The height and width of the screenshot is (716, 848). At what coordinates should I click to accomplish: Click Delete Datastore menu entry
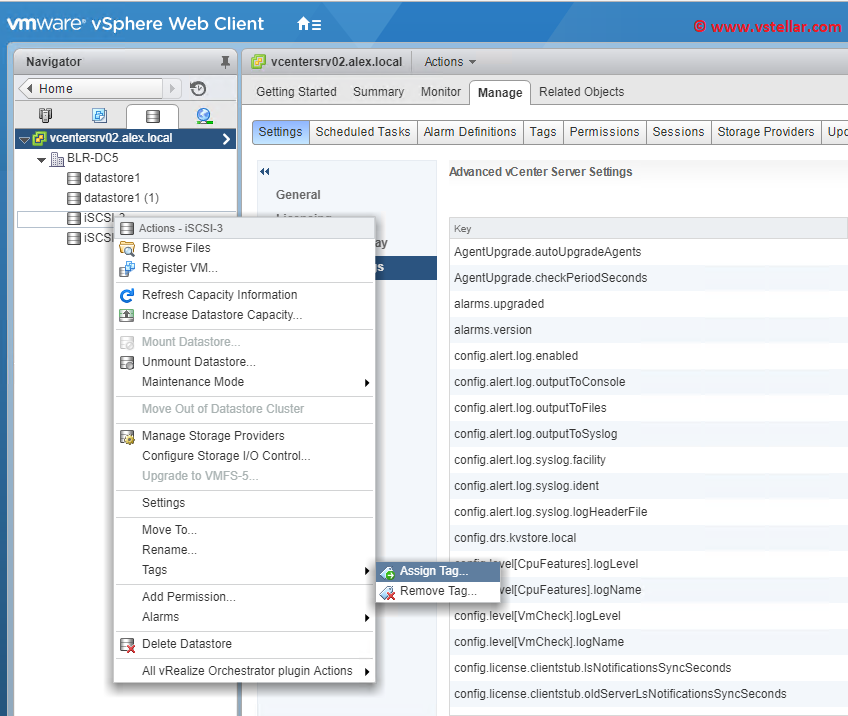pos(186,644)
